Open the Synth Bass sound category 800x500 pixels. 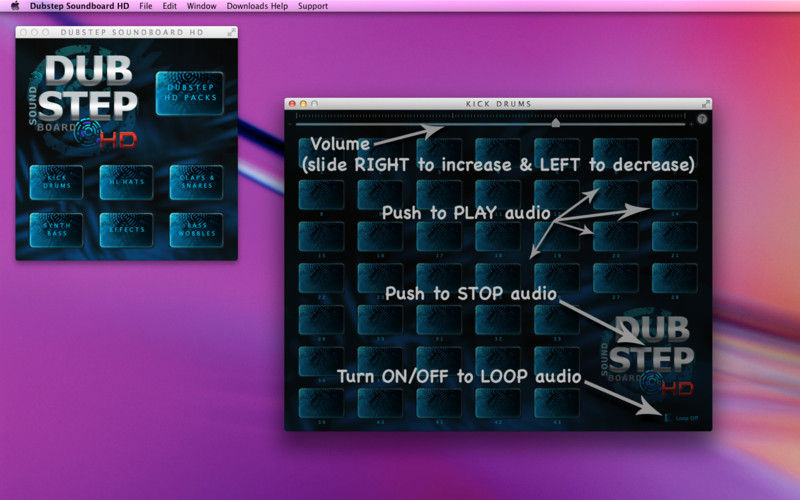pos(56,230)
